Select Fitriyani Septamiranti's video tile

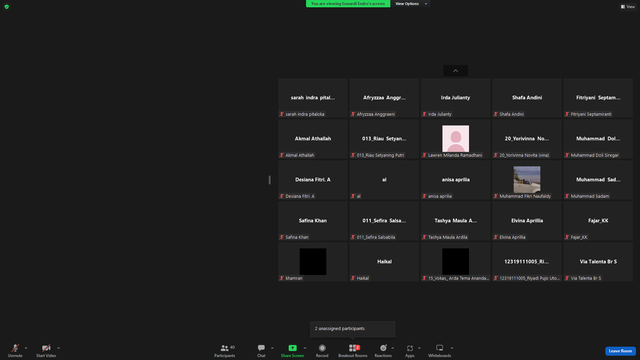coord(598,98)
